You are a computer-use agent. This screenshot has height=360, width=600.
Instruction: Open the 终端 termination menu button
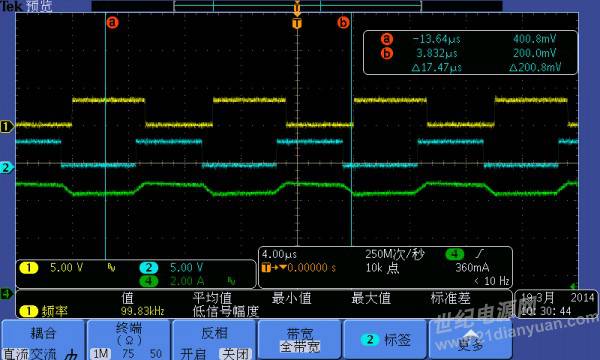(x=129, y=340)
